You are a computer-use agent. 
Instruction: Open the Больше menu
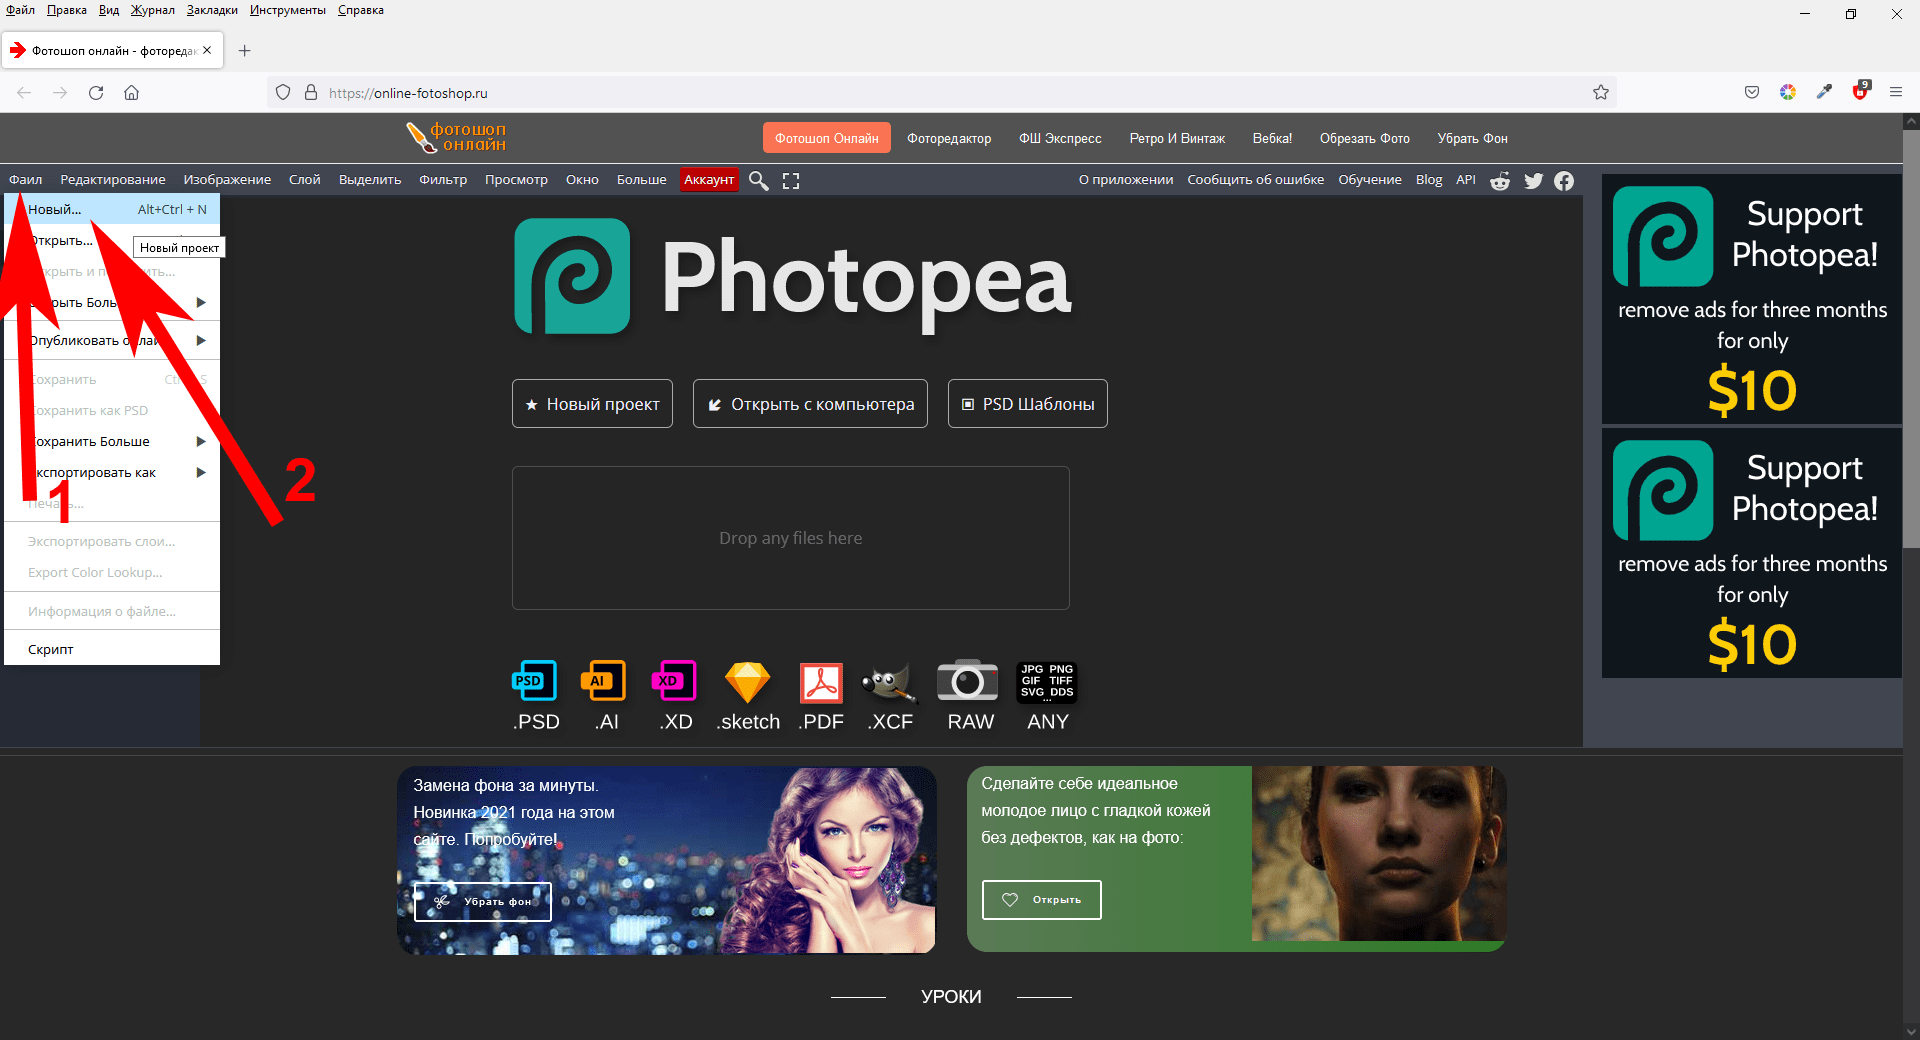coord(641,180)
